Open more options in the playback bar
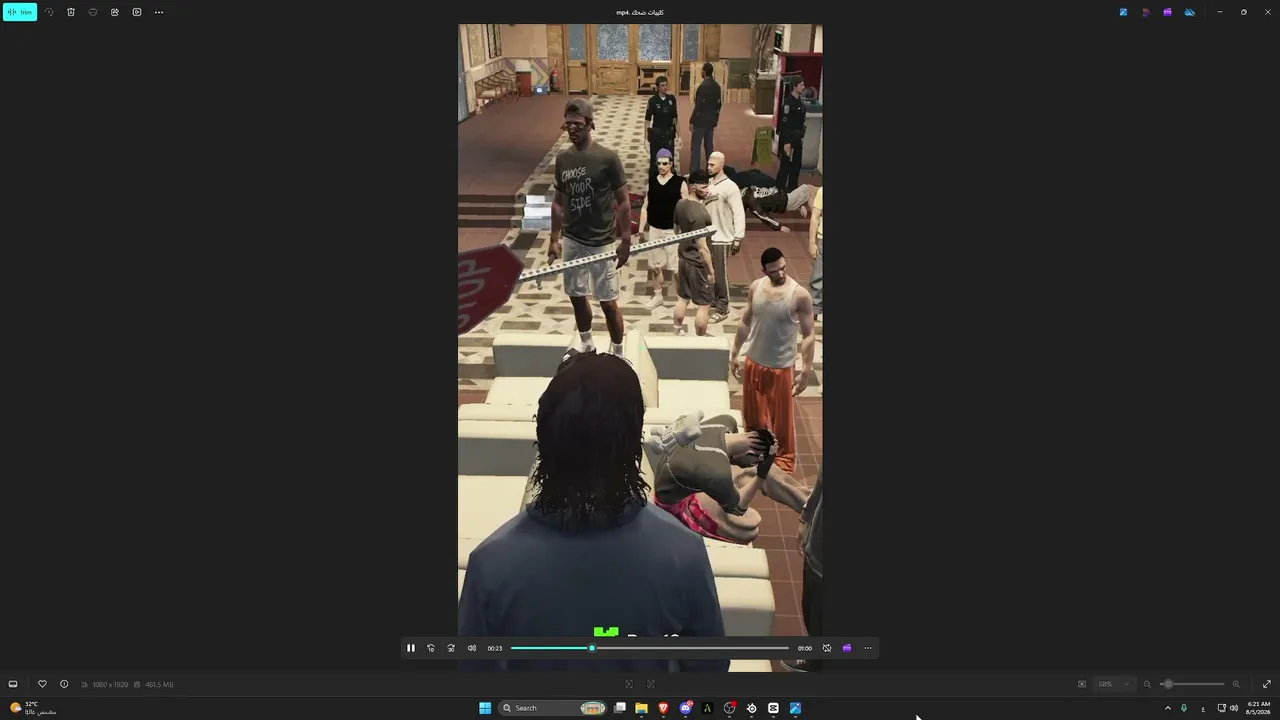Viewport: 1280px width, 720px height. (868, 648)
